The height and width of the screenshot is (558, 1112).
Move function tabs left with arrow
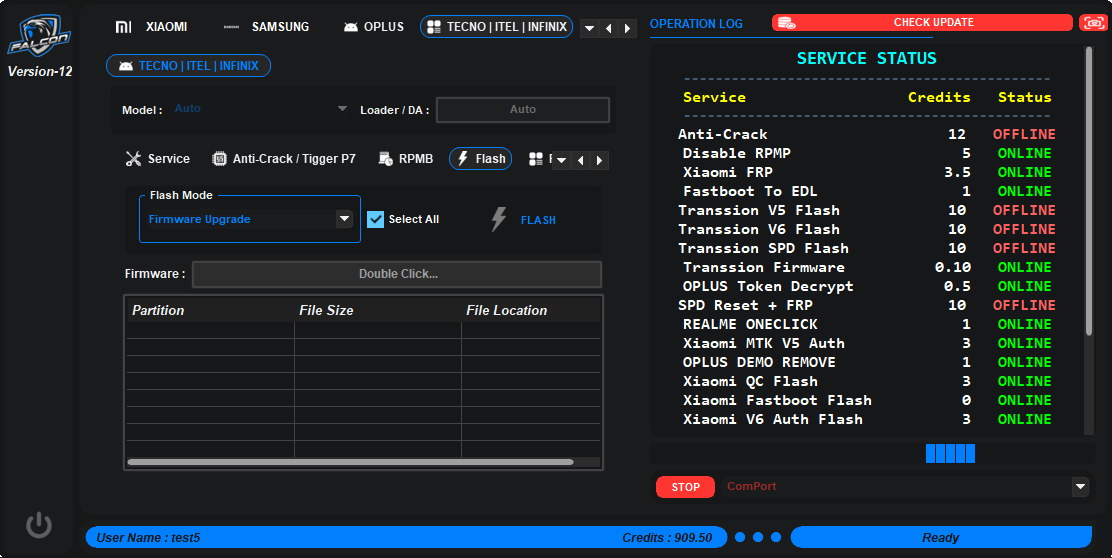[581, 160]
